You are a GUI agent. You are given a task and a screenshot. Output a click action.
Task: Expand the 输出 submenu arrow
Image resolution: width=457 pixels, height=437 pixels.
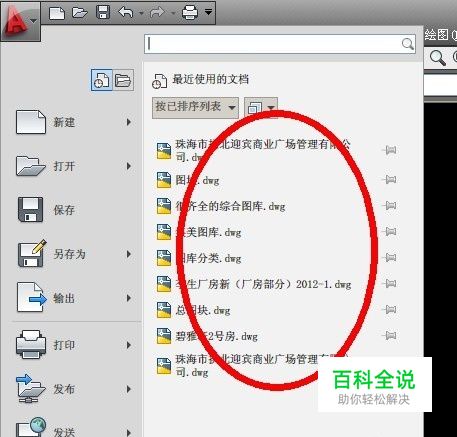coord(129,298)
